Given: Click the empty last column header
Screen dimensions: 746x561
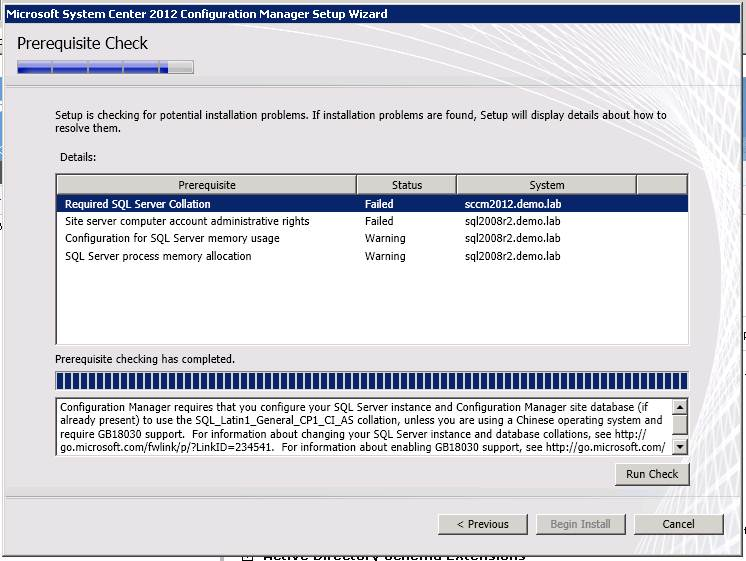Looking at the screenshot, I should click(x=662, y=185).
